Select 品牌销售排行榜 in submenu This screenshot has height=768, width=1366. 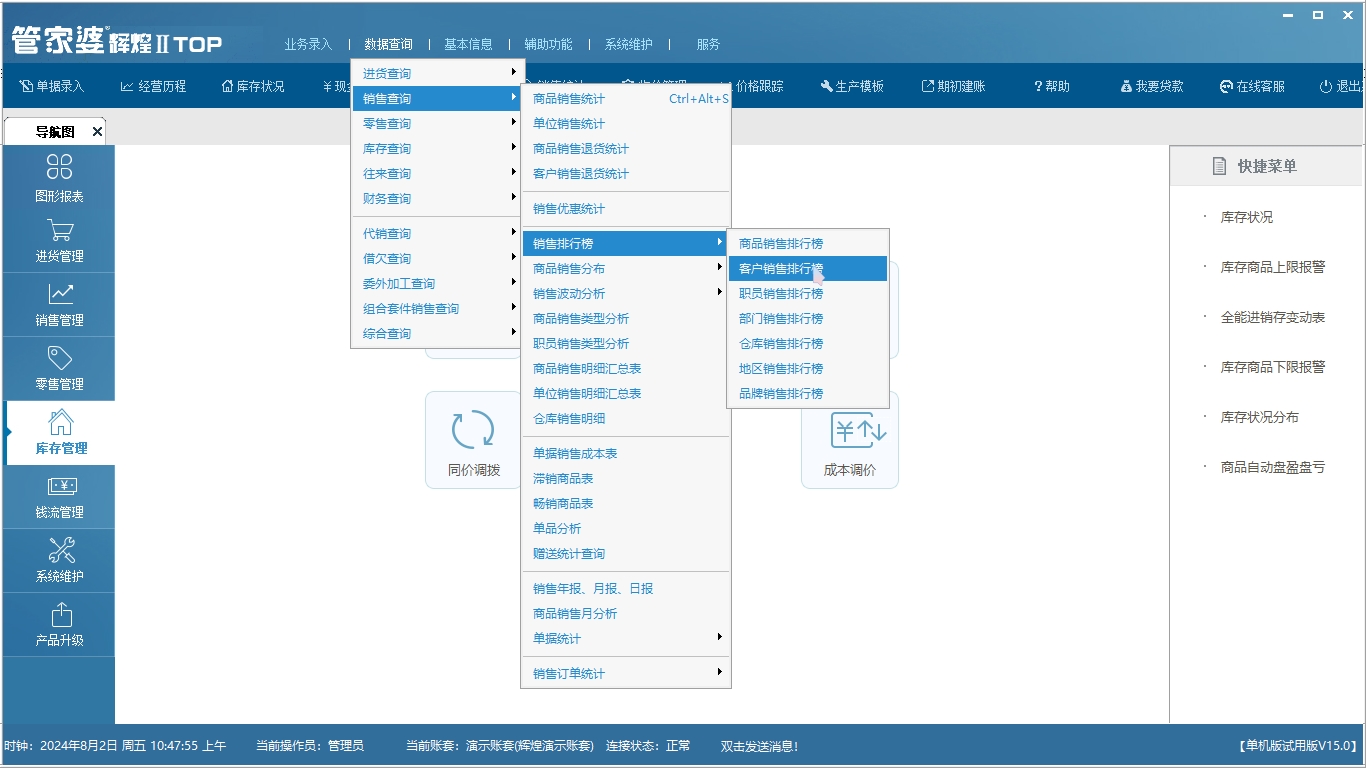(808, 394)
